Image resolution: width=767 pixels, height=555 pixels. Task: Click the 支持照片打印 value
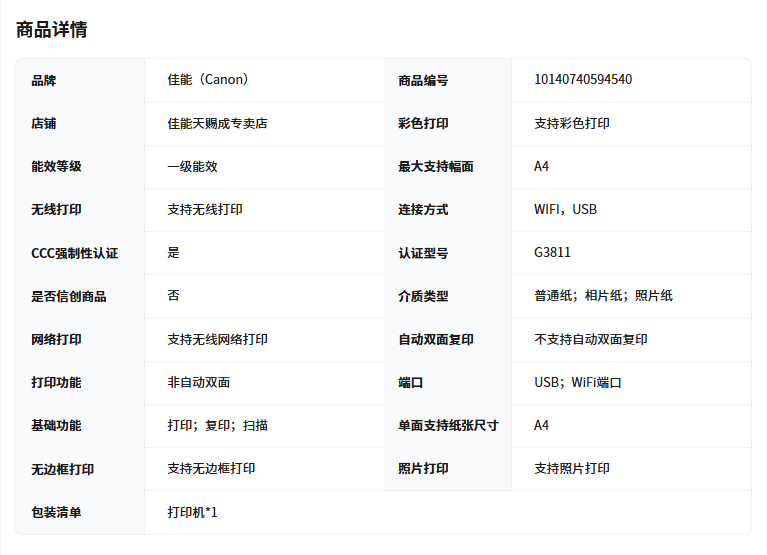pyautogui.click(x=572, y=468)
